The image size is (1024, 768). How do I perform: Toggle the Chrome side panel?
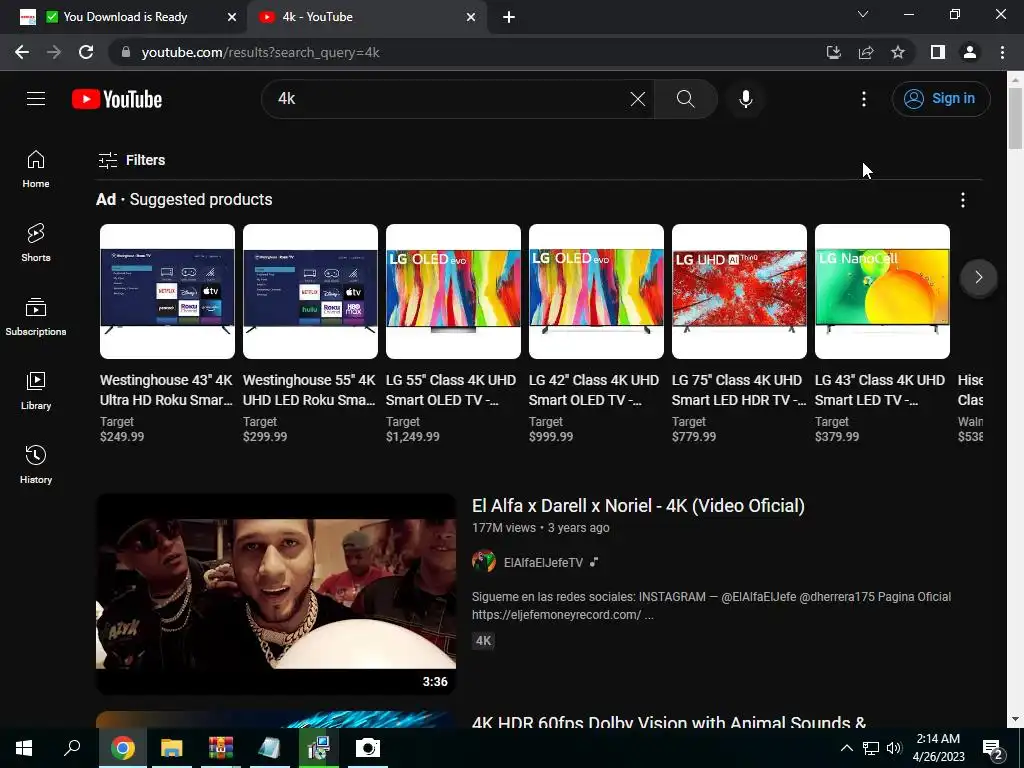point(938,52)
